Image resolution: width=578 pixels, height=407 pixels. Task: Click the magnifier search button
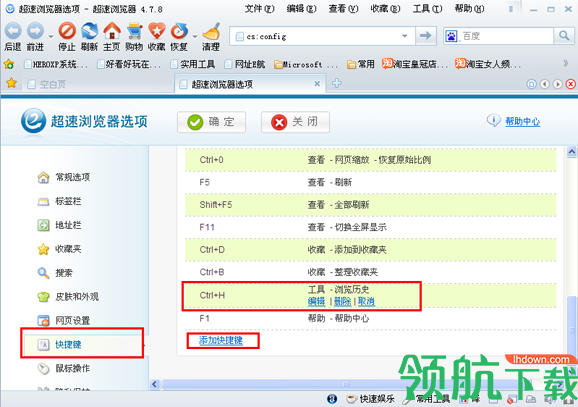coord(564,36)
